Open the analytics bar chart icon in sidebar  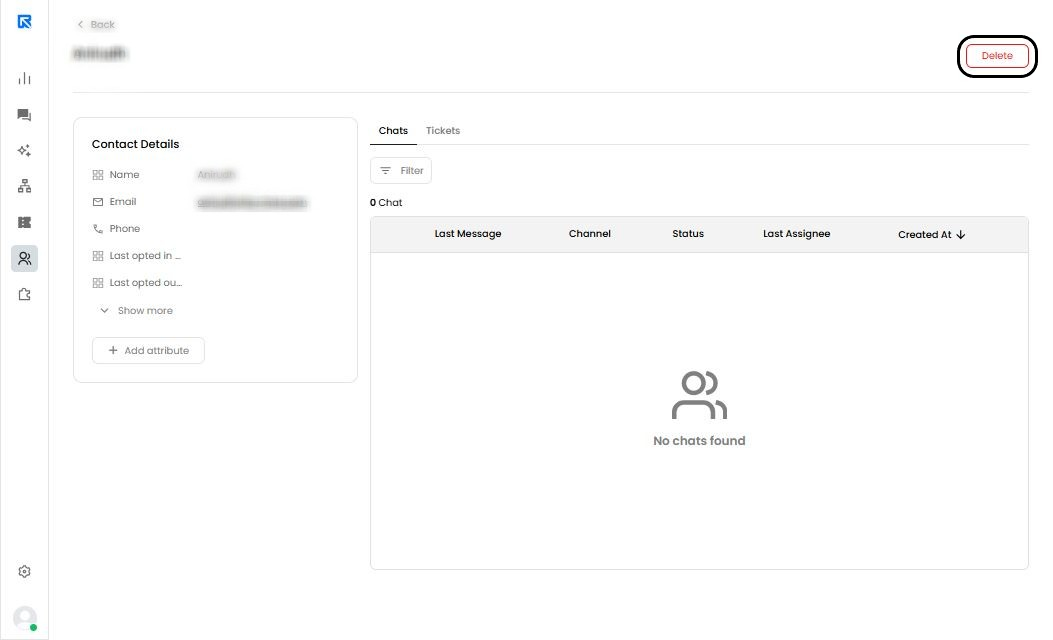point(24,79)
